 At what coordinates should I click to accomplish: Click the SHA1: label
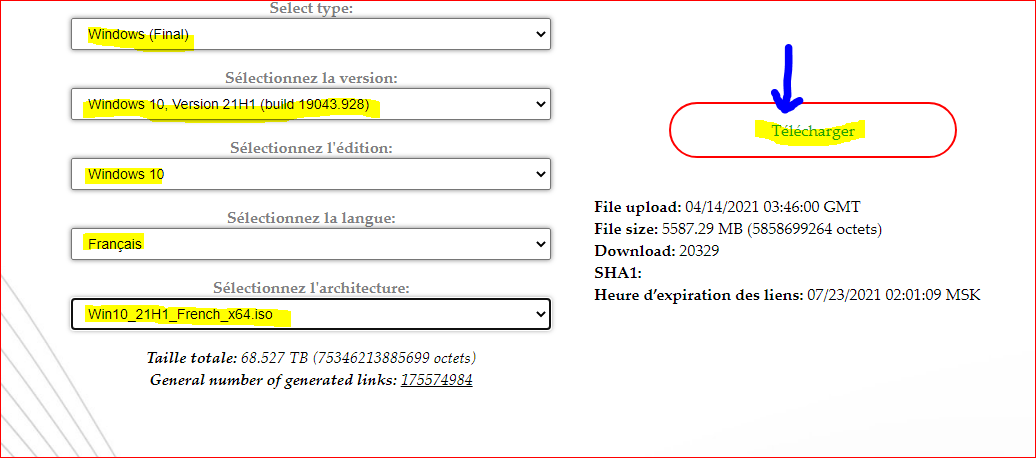[x=618, y=273]
